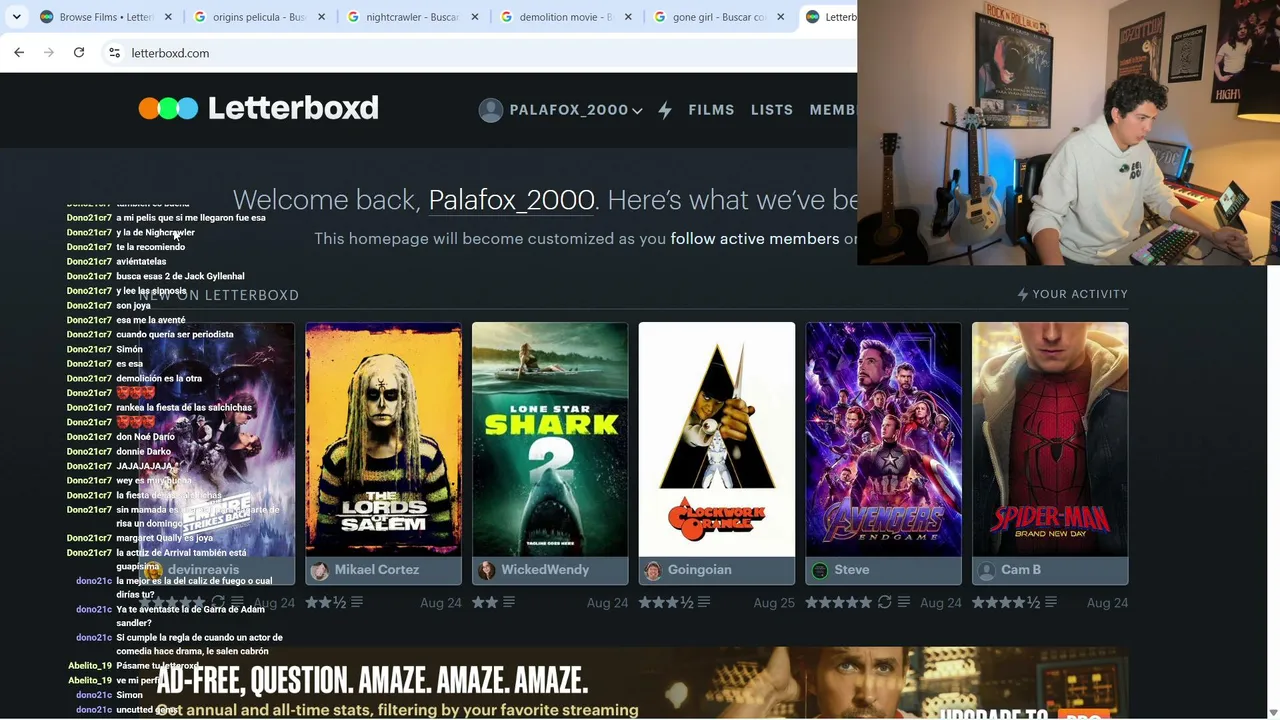Click the ad-free Pro upgrade banner
Viewport: 1280px width, 720px height.
634,683
